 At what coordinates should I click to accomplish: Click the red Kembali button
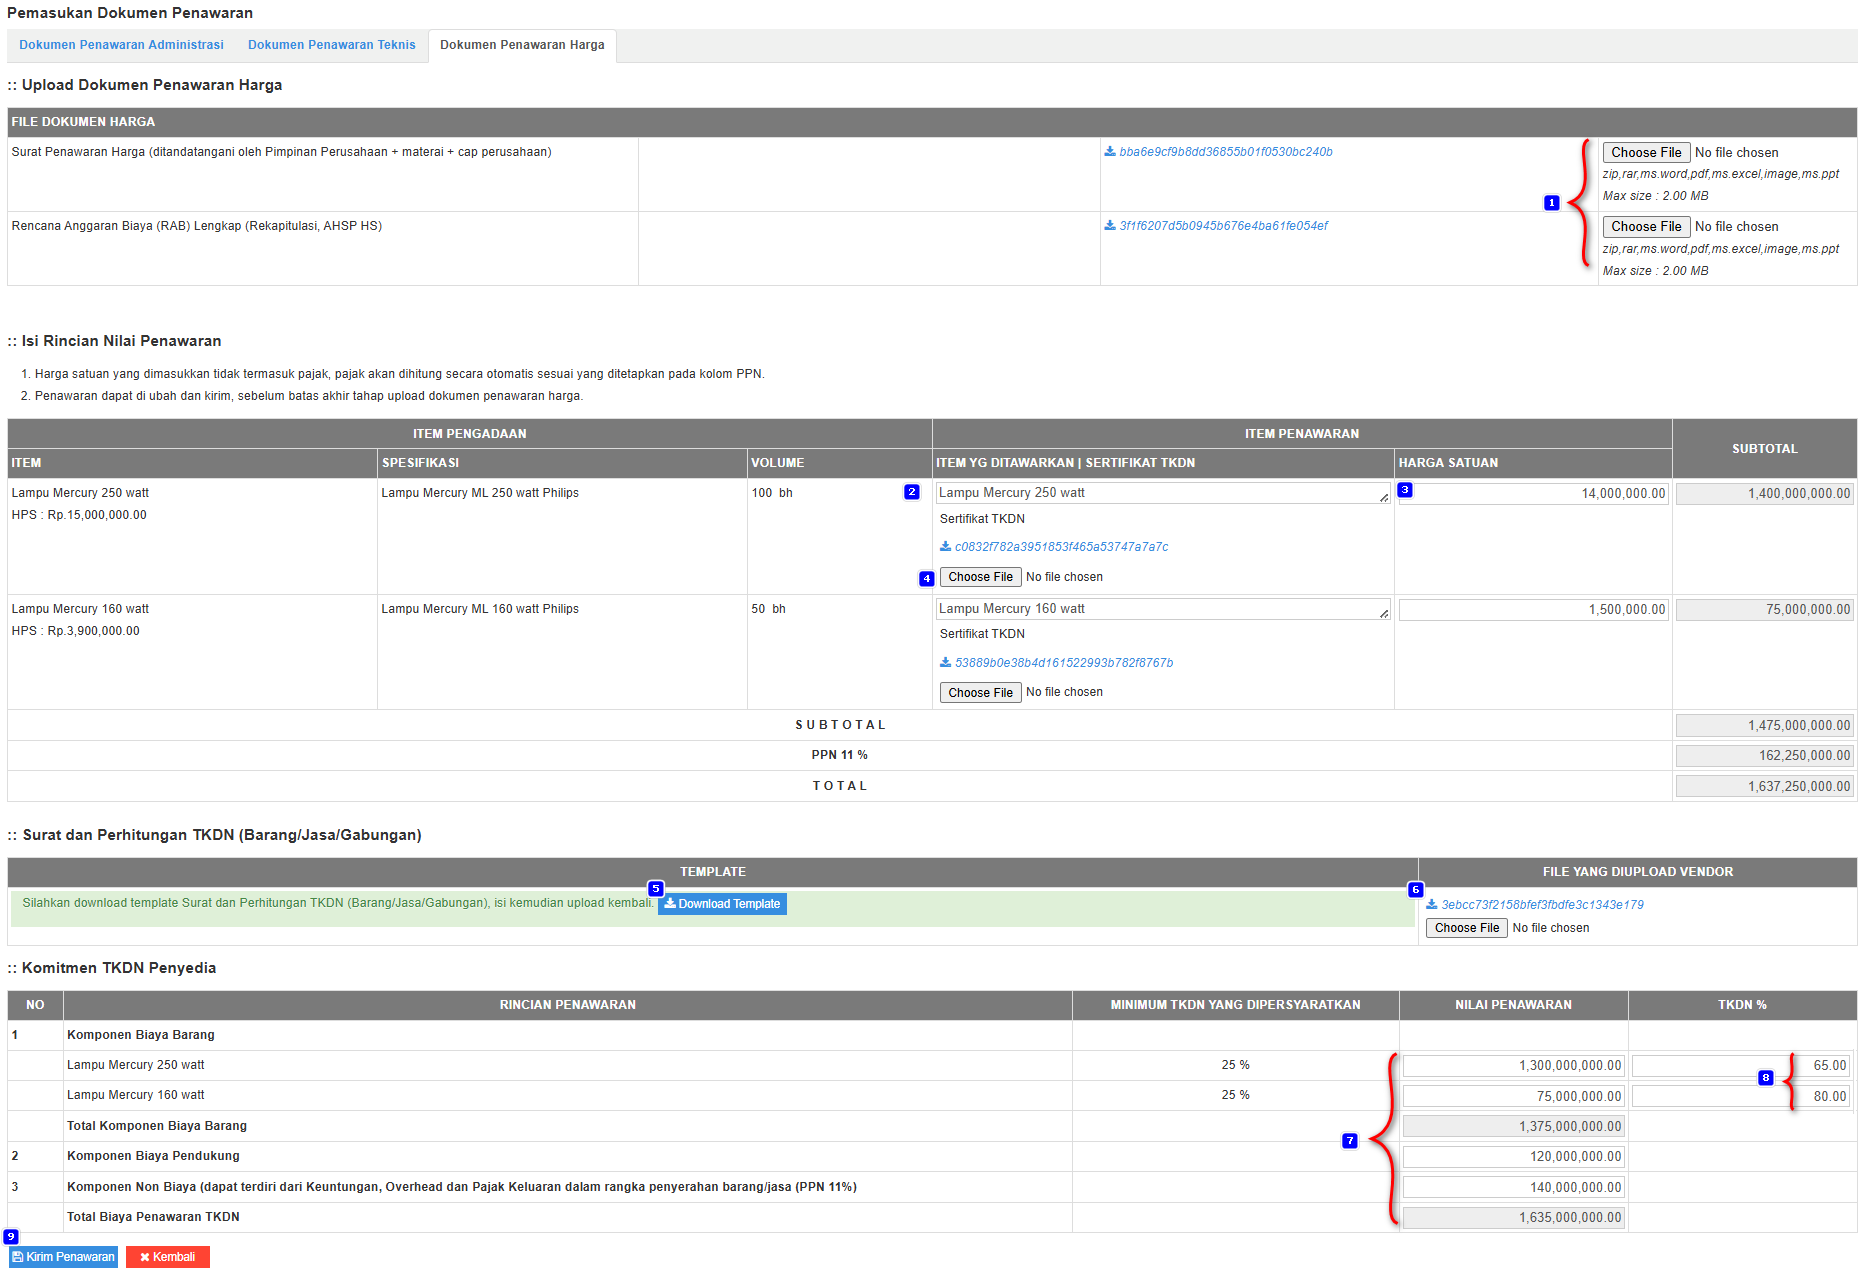point(168,1257)
